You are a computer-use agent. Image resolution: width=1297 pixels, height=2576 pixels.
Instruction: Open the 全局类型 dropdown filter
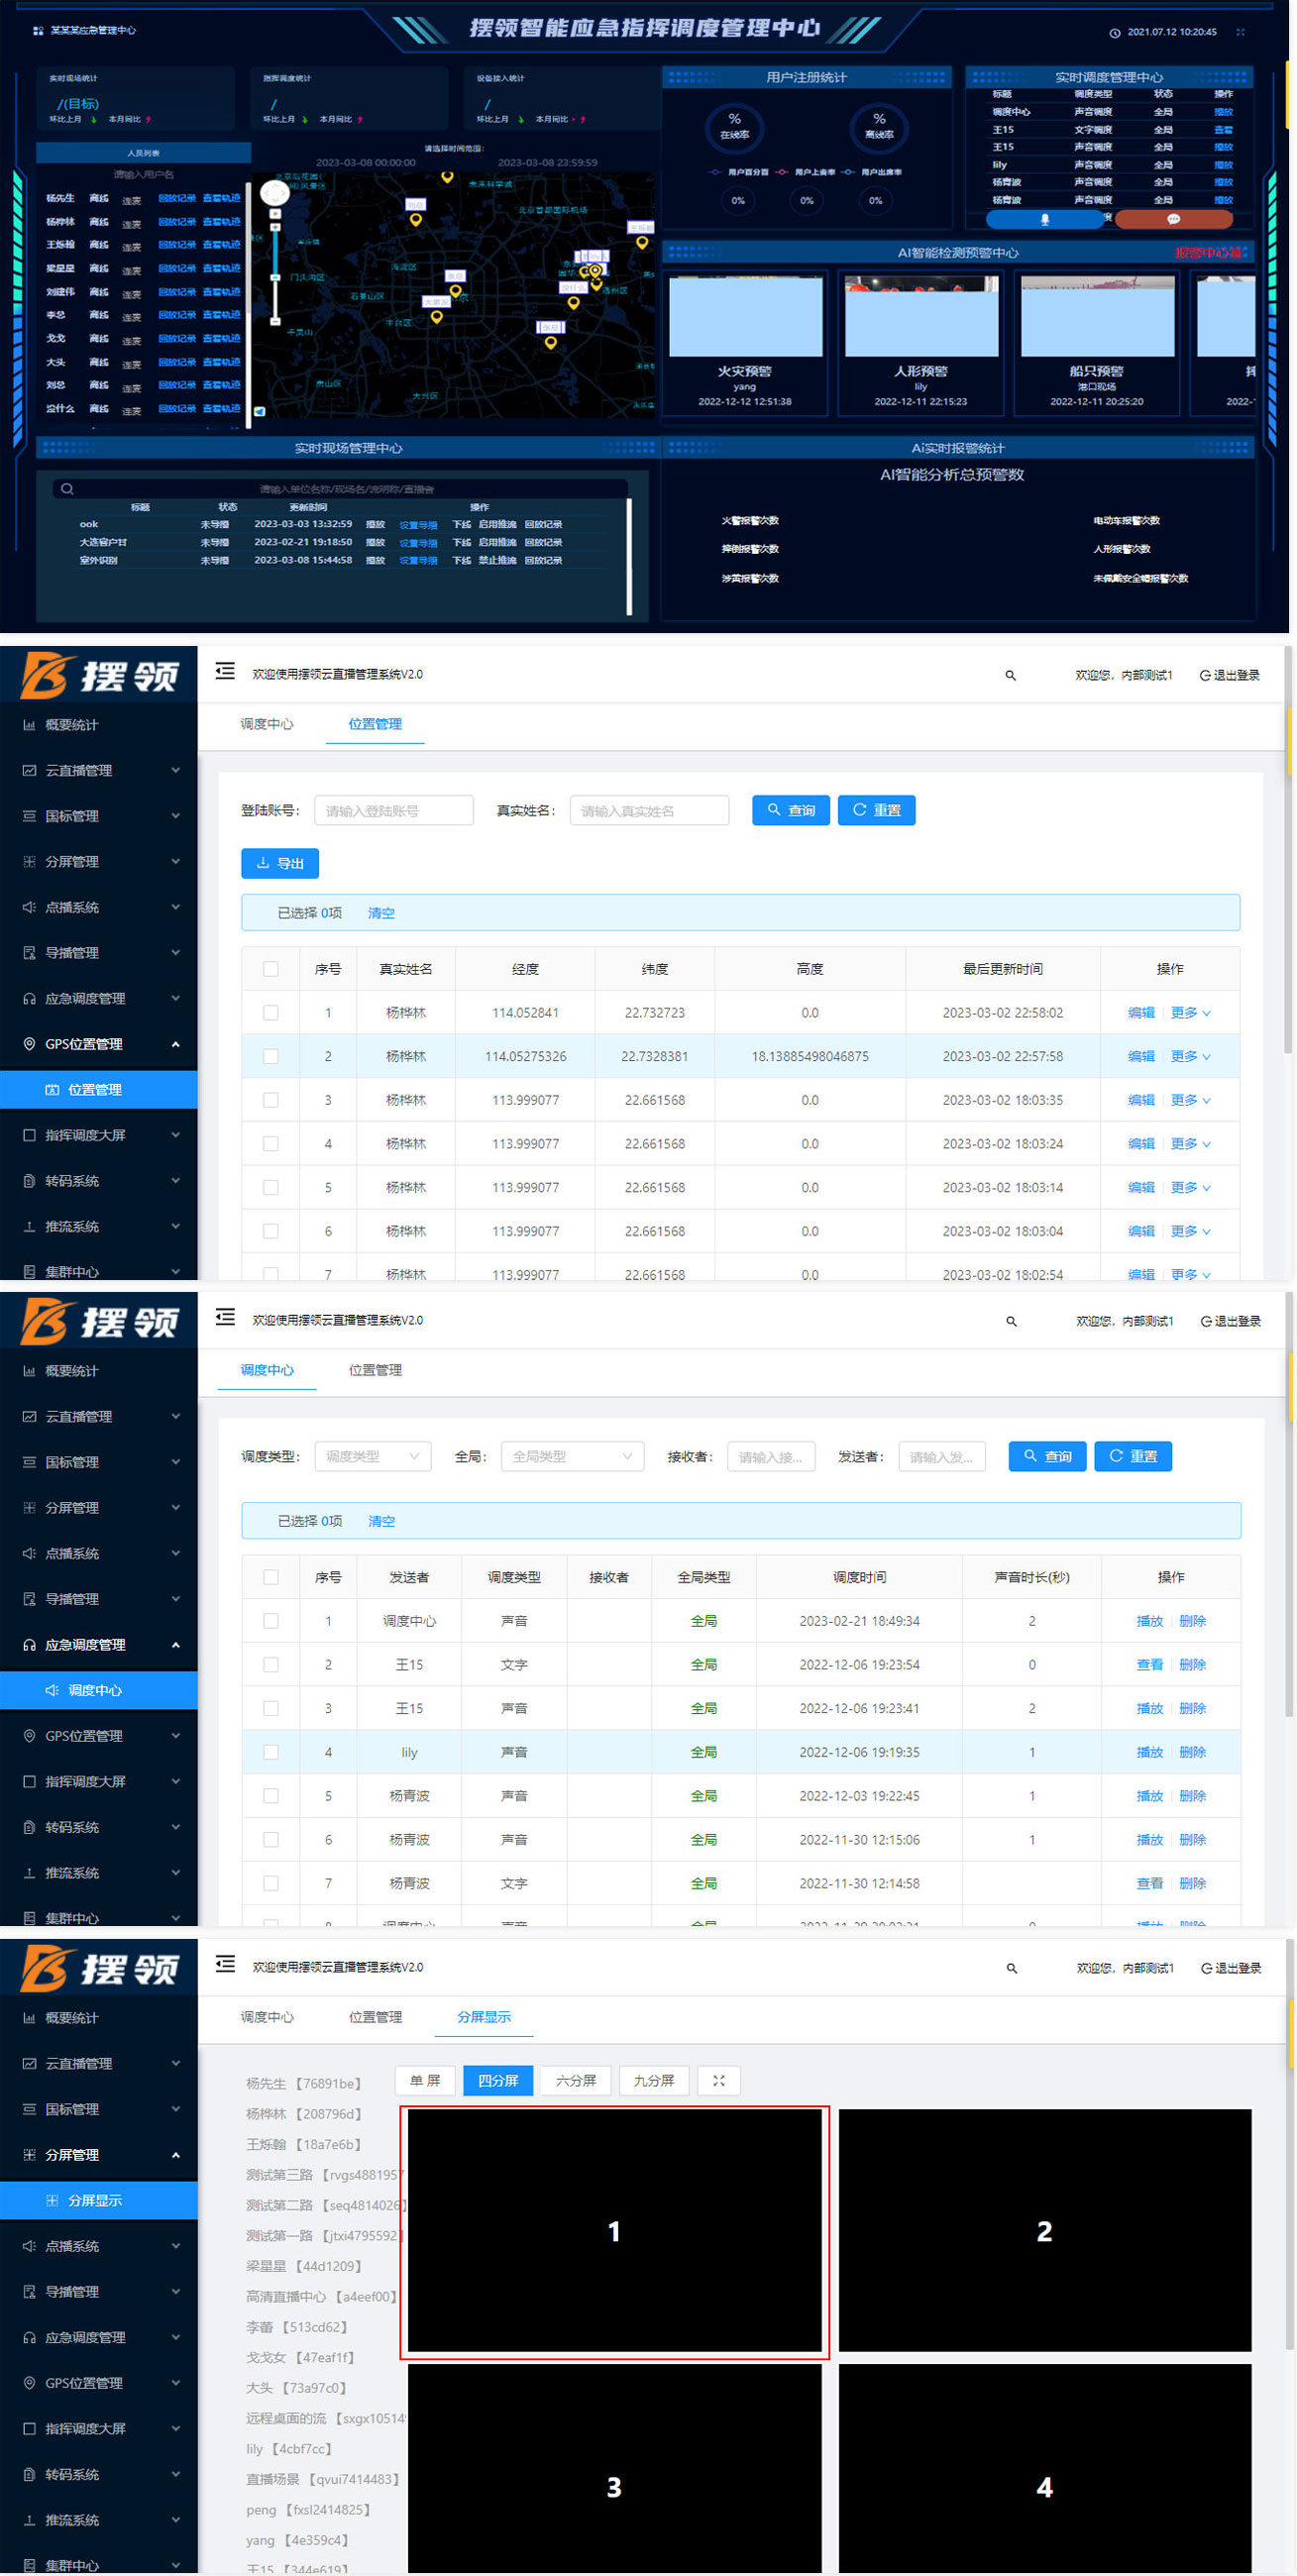tap(572, 1456)
